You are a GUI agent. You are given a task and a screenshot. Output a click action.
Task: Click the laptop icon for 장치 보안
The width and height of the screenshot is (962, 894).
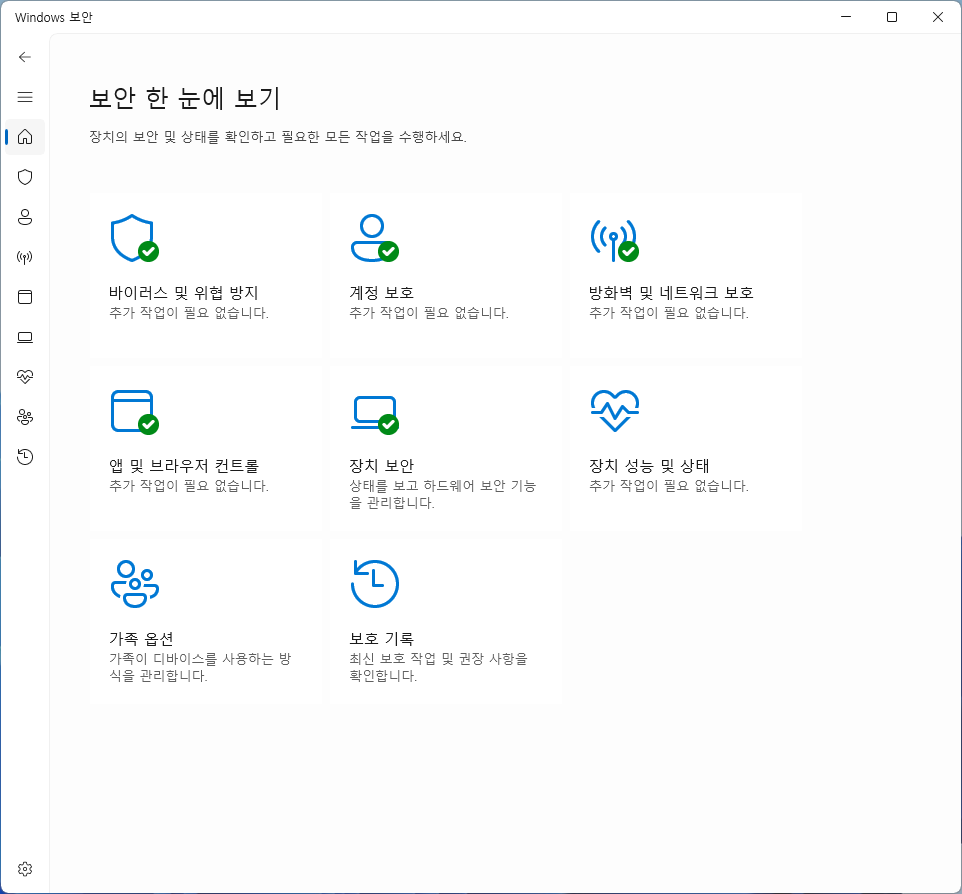click(374, 414)
